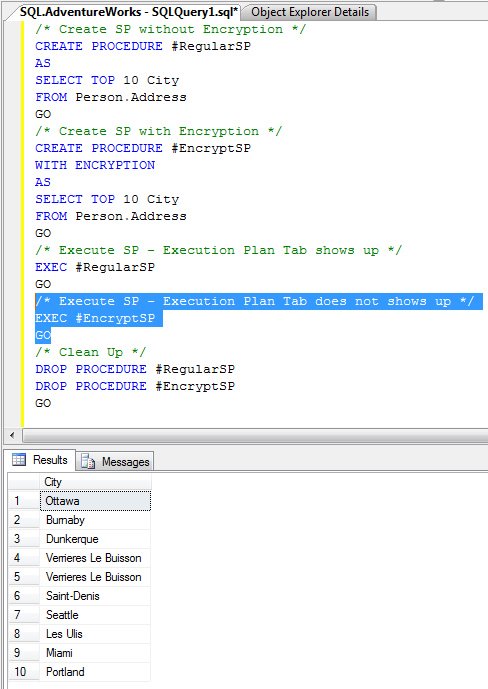Click row header number 4
Viewport: 488px width, 689px height.
[x=24, y=558]
